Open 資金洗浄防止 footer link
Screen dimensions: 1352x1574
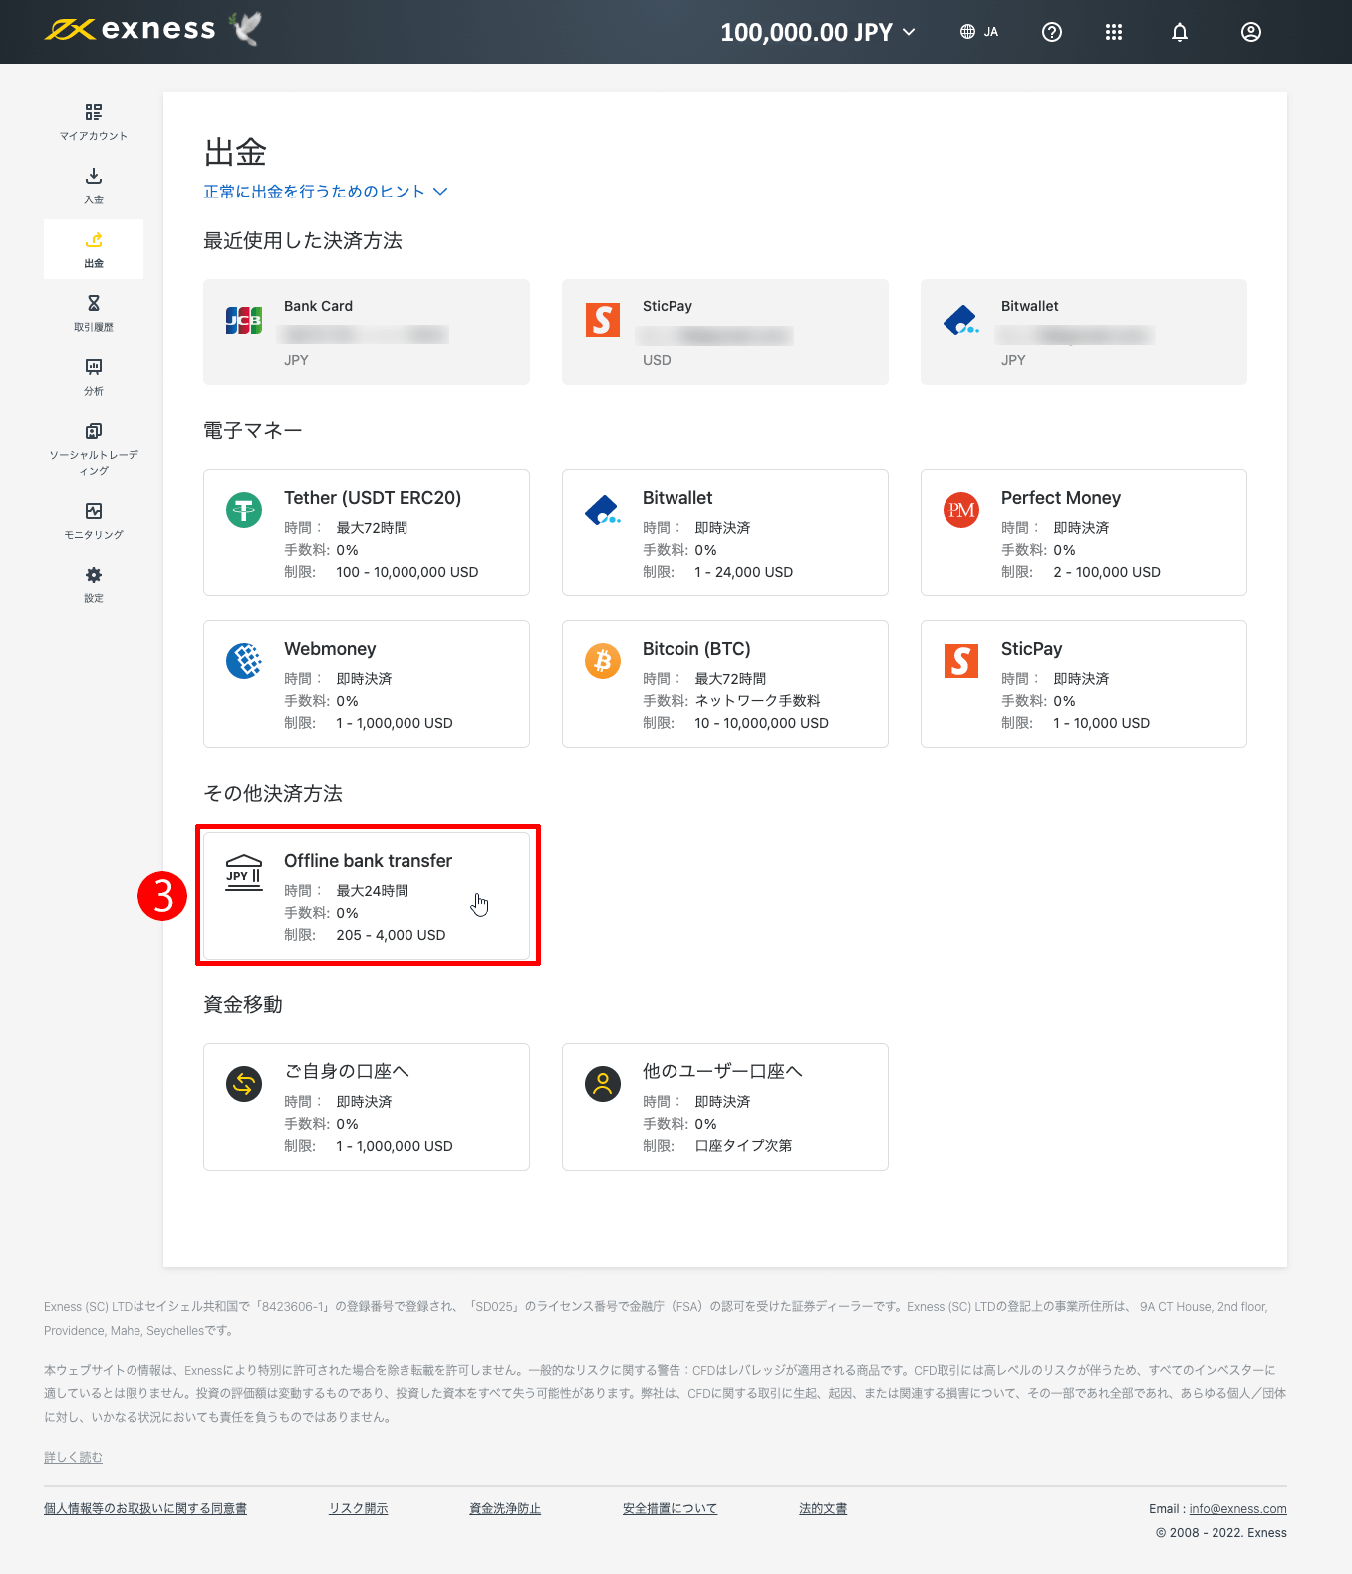click(505, 1508)
